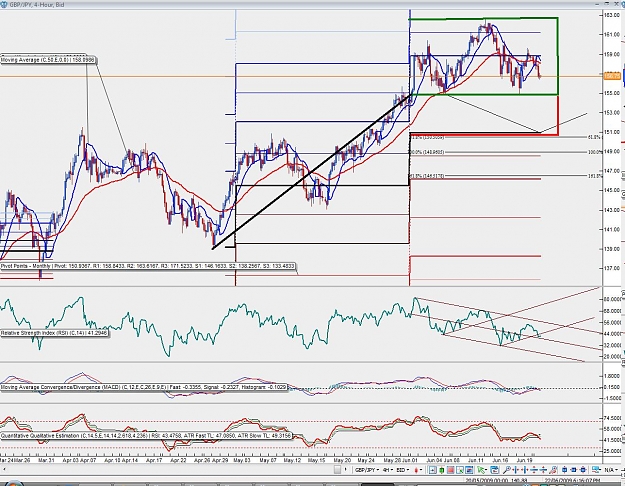Click the green candlestick toolbar icon
The width and height of the screenshot is (625, 486).
point(441,470)
